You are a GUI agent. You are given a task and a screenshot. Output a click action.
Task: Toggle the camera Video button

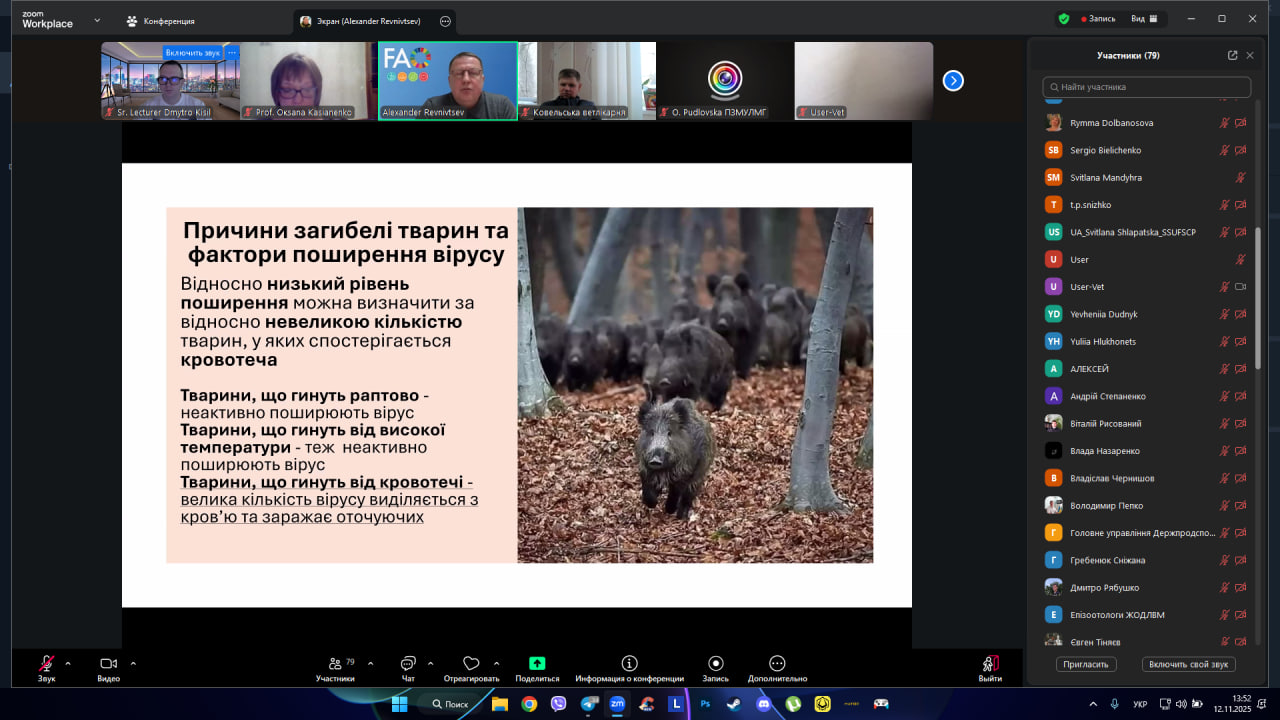pos(108,664)
